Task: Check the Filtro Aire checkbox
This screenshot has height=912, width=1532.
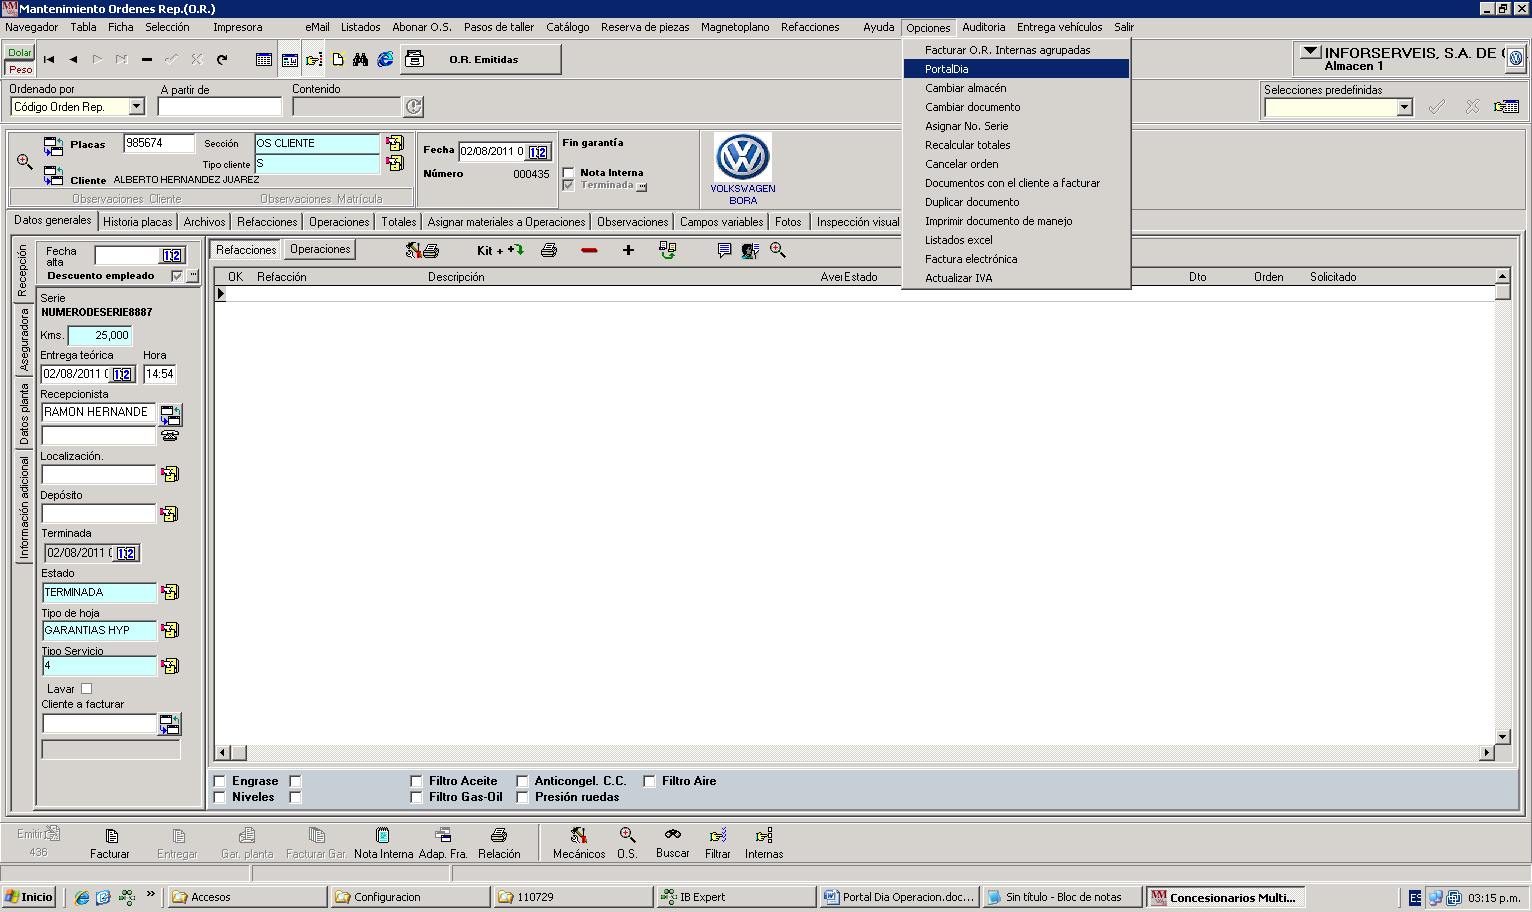Action: coord(649,781)
